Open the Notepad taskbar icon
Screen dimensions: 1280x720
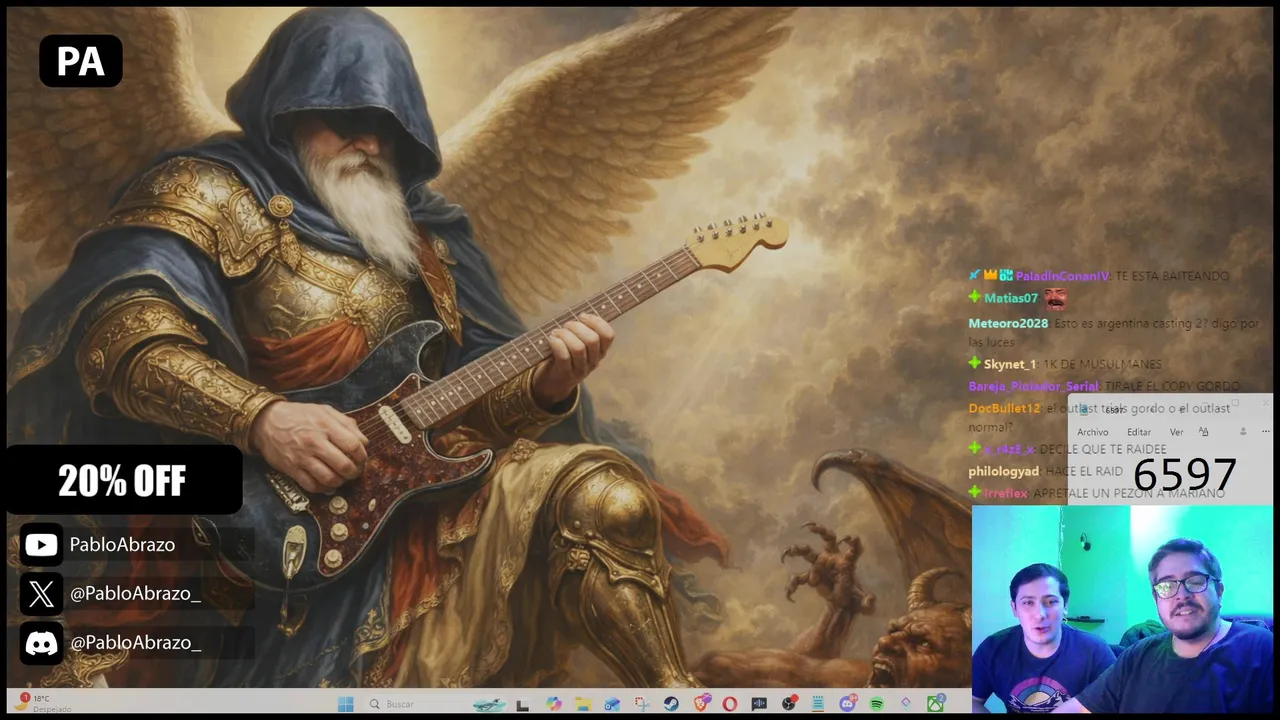pos(818,704)
